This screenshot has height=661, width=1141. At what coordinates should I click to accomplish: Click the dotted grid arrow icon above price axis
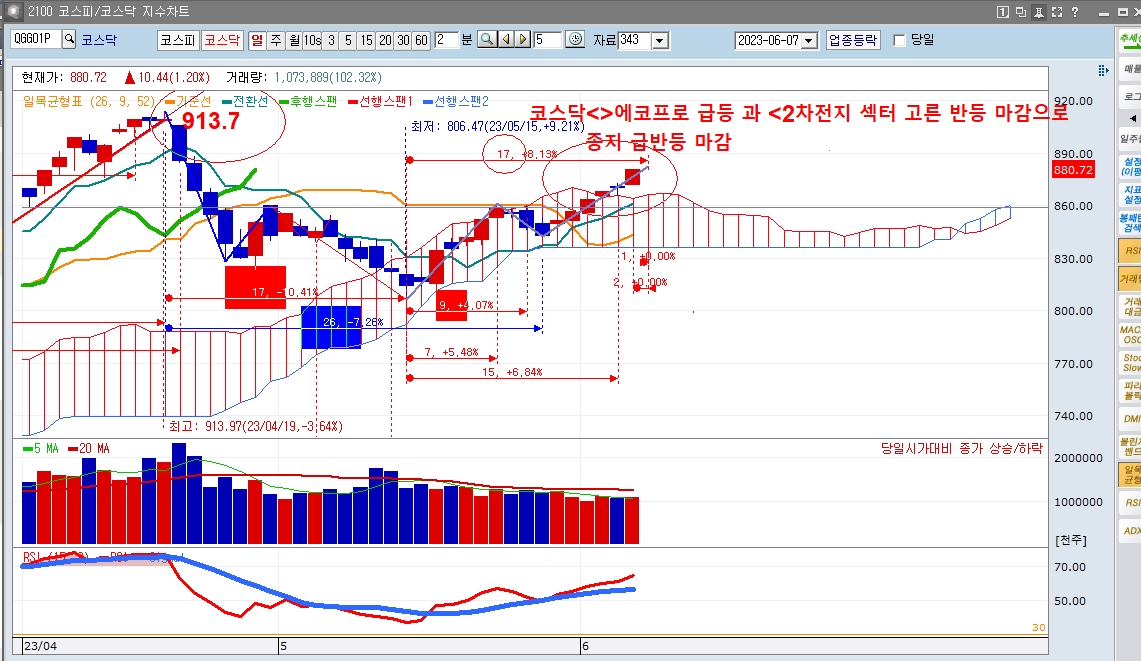coord(1103,70)
